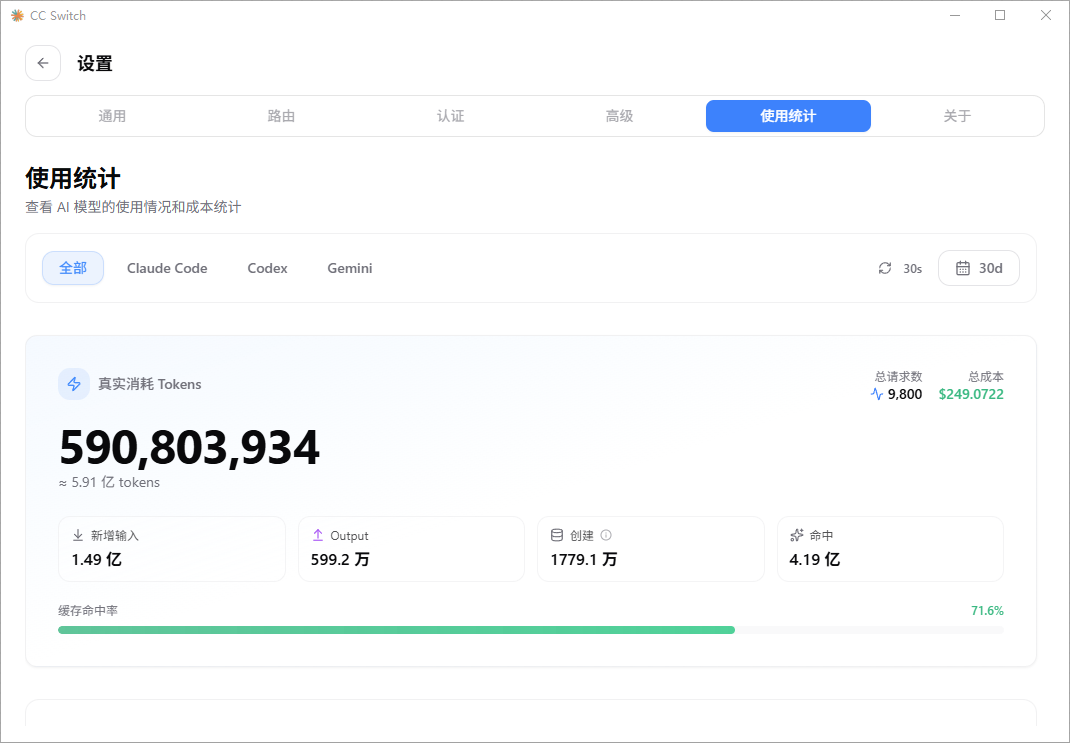Click the 查看 AI 模型的使用情况 subtitle

133,207
